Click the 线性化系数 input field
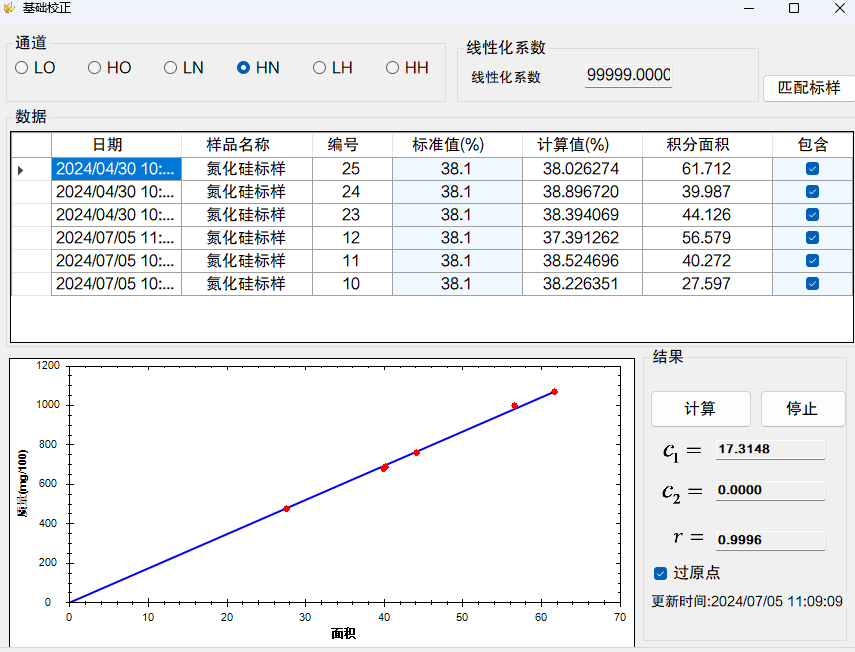Viewport: 855px width, 652px height. coord(628,75)
